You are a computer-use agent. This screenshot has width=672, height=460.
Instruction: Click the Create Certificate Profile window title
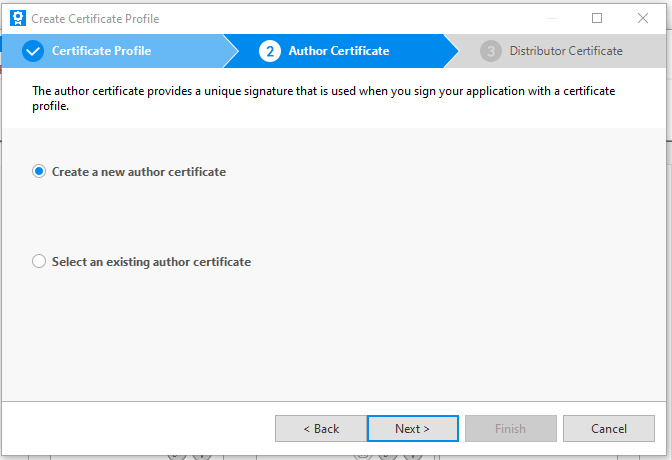coord(95,19)
